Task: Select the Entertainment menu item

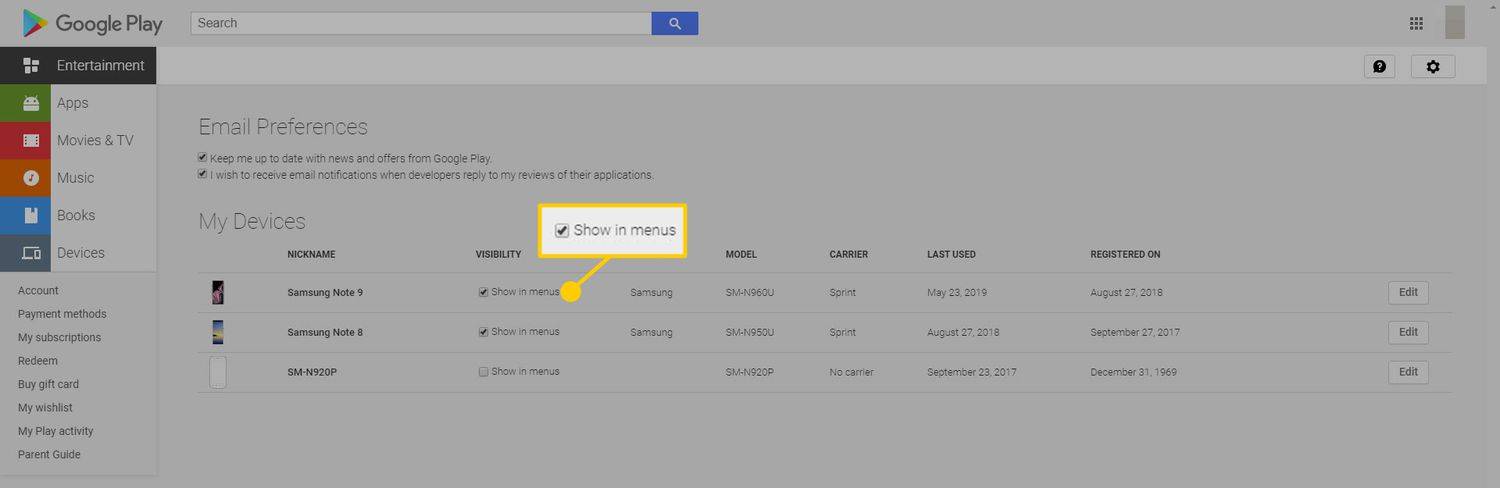Action: coord(78,66)
